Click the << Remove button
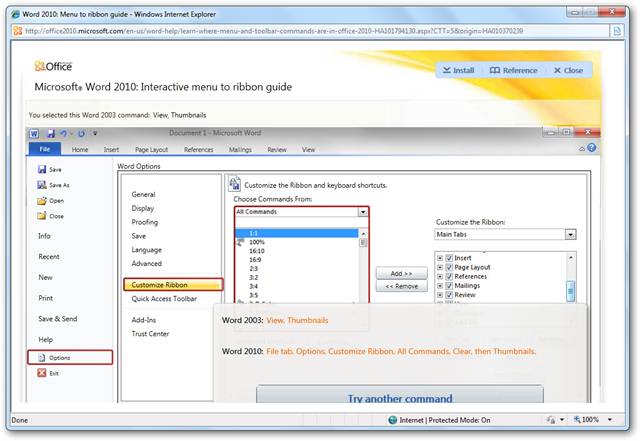The height and width of the screenshot is (441, 640). (402, 286)
